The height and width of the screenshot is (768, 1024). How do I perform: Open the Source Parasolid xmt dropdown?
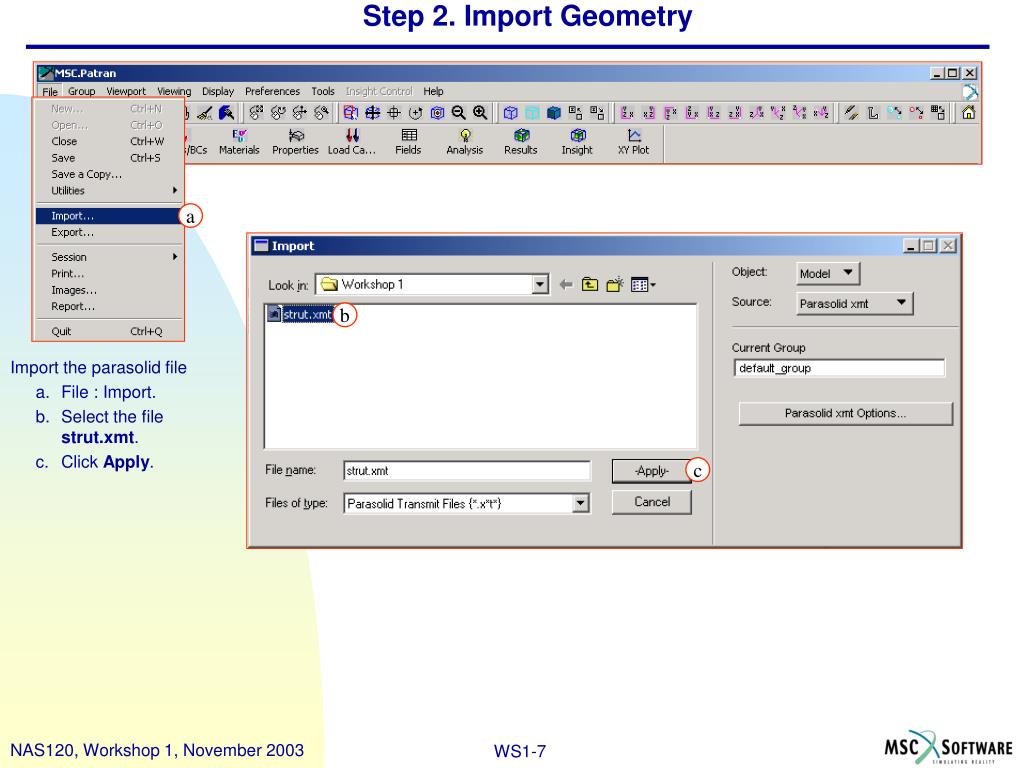coord(854,303)
